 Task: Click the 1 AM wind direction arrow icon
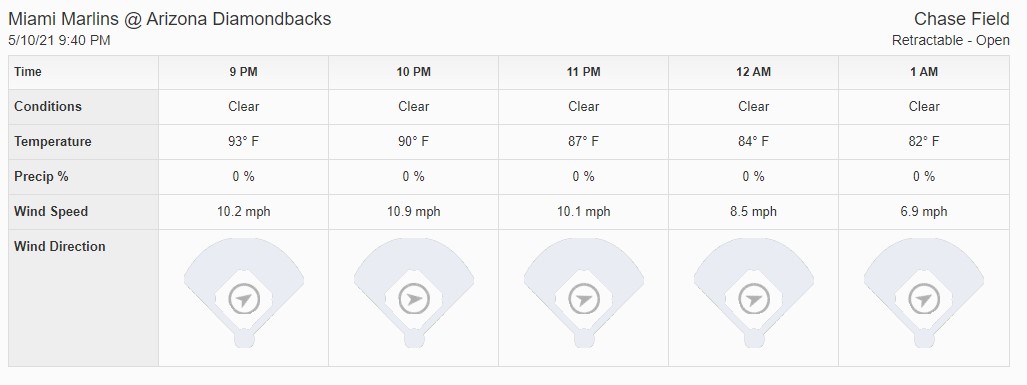click(x=924, y=300)
